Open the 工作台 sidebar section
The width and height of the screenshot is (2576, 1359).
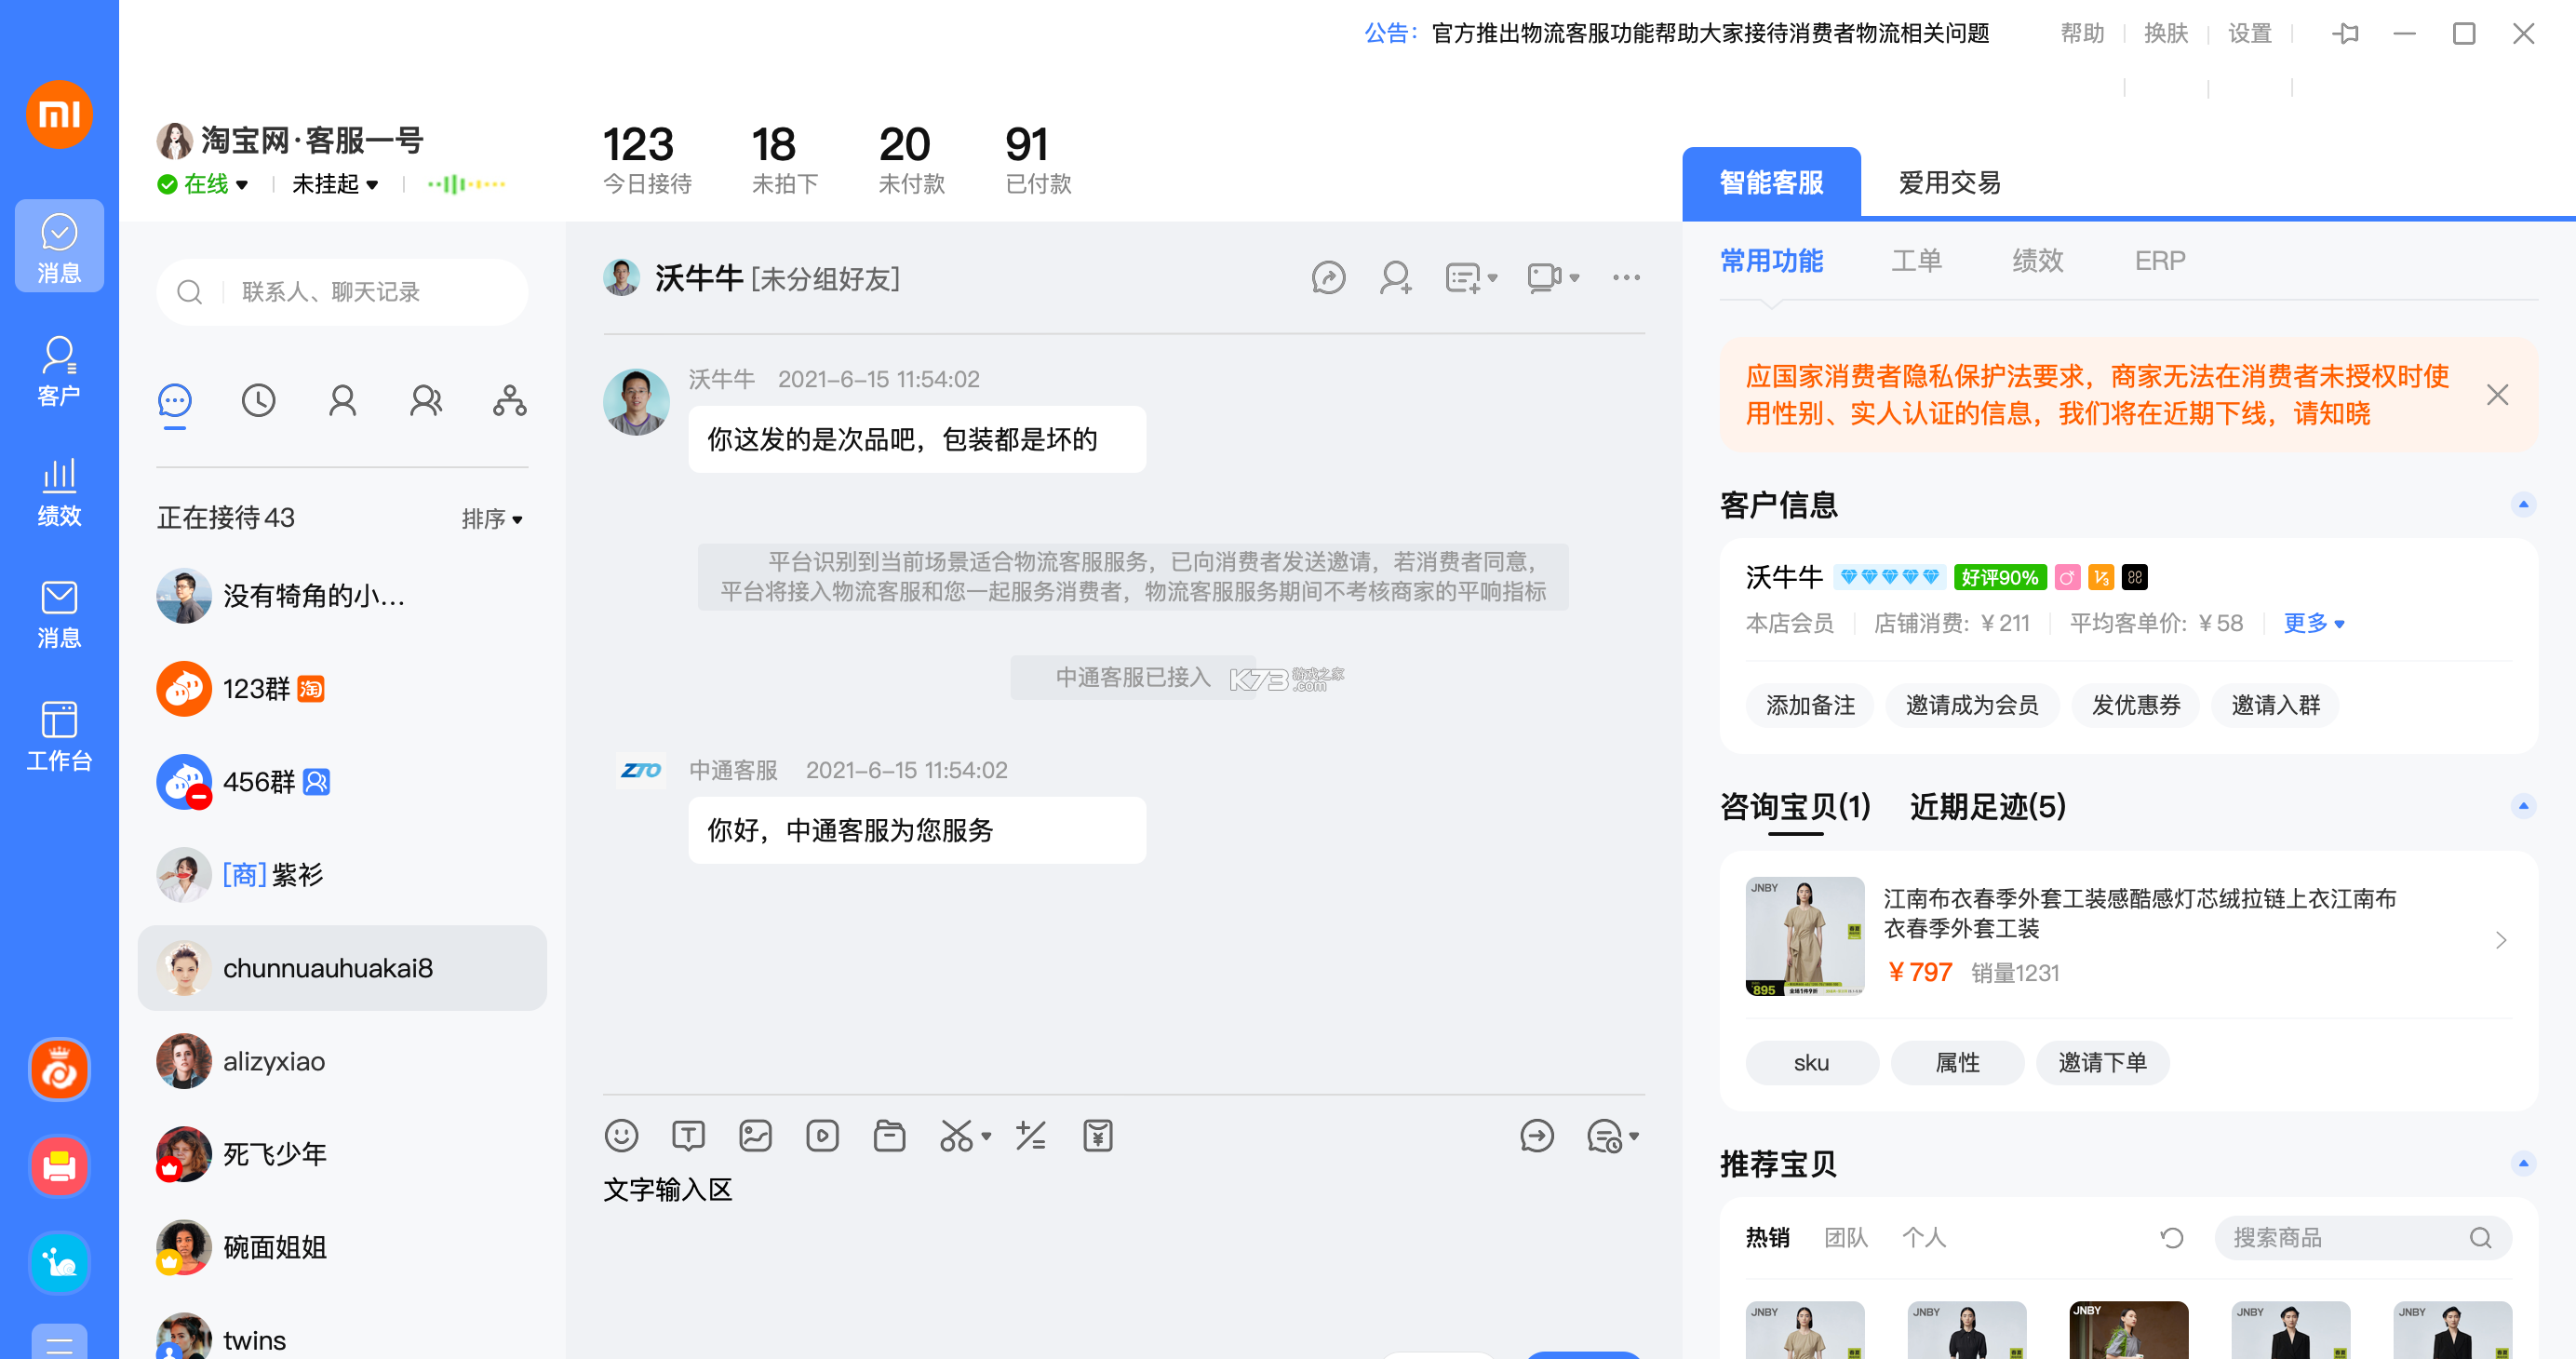click(x=59, y=737)
